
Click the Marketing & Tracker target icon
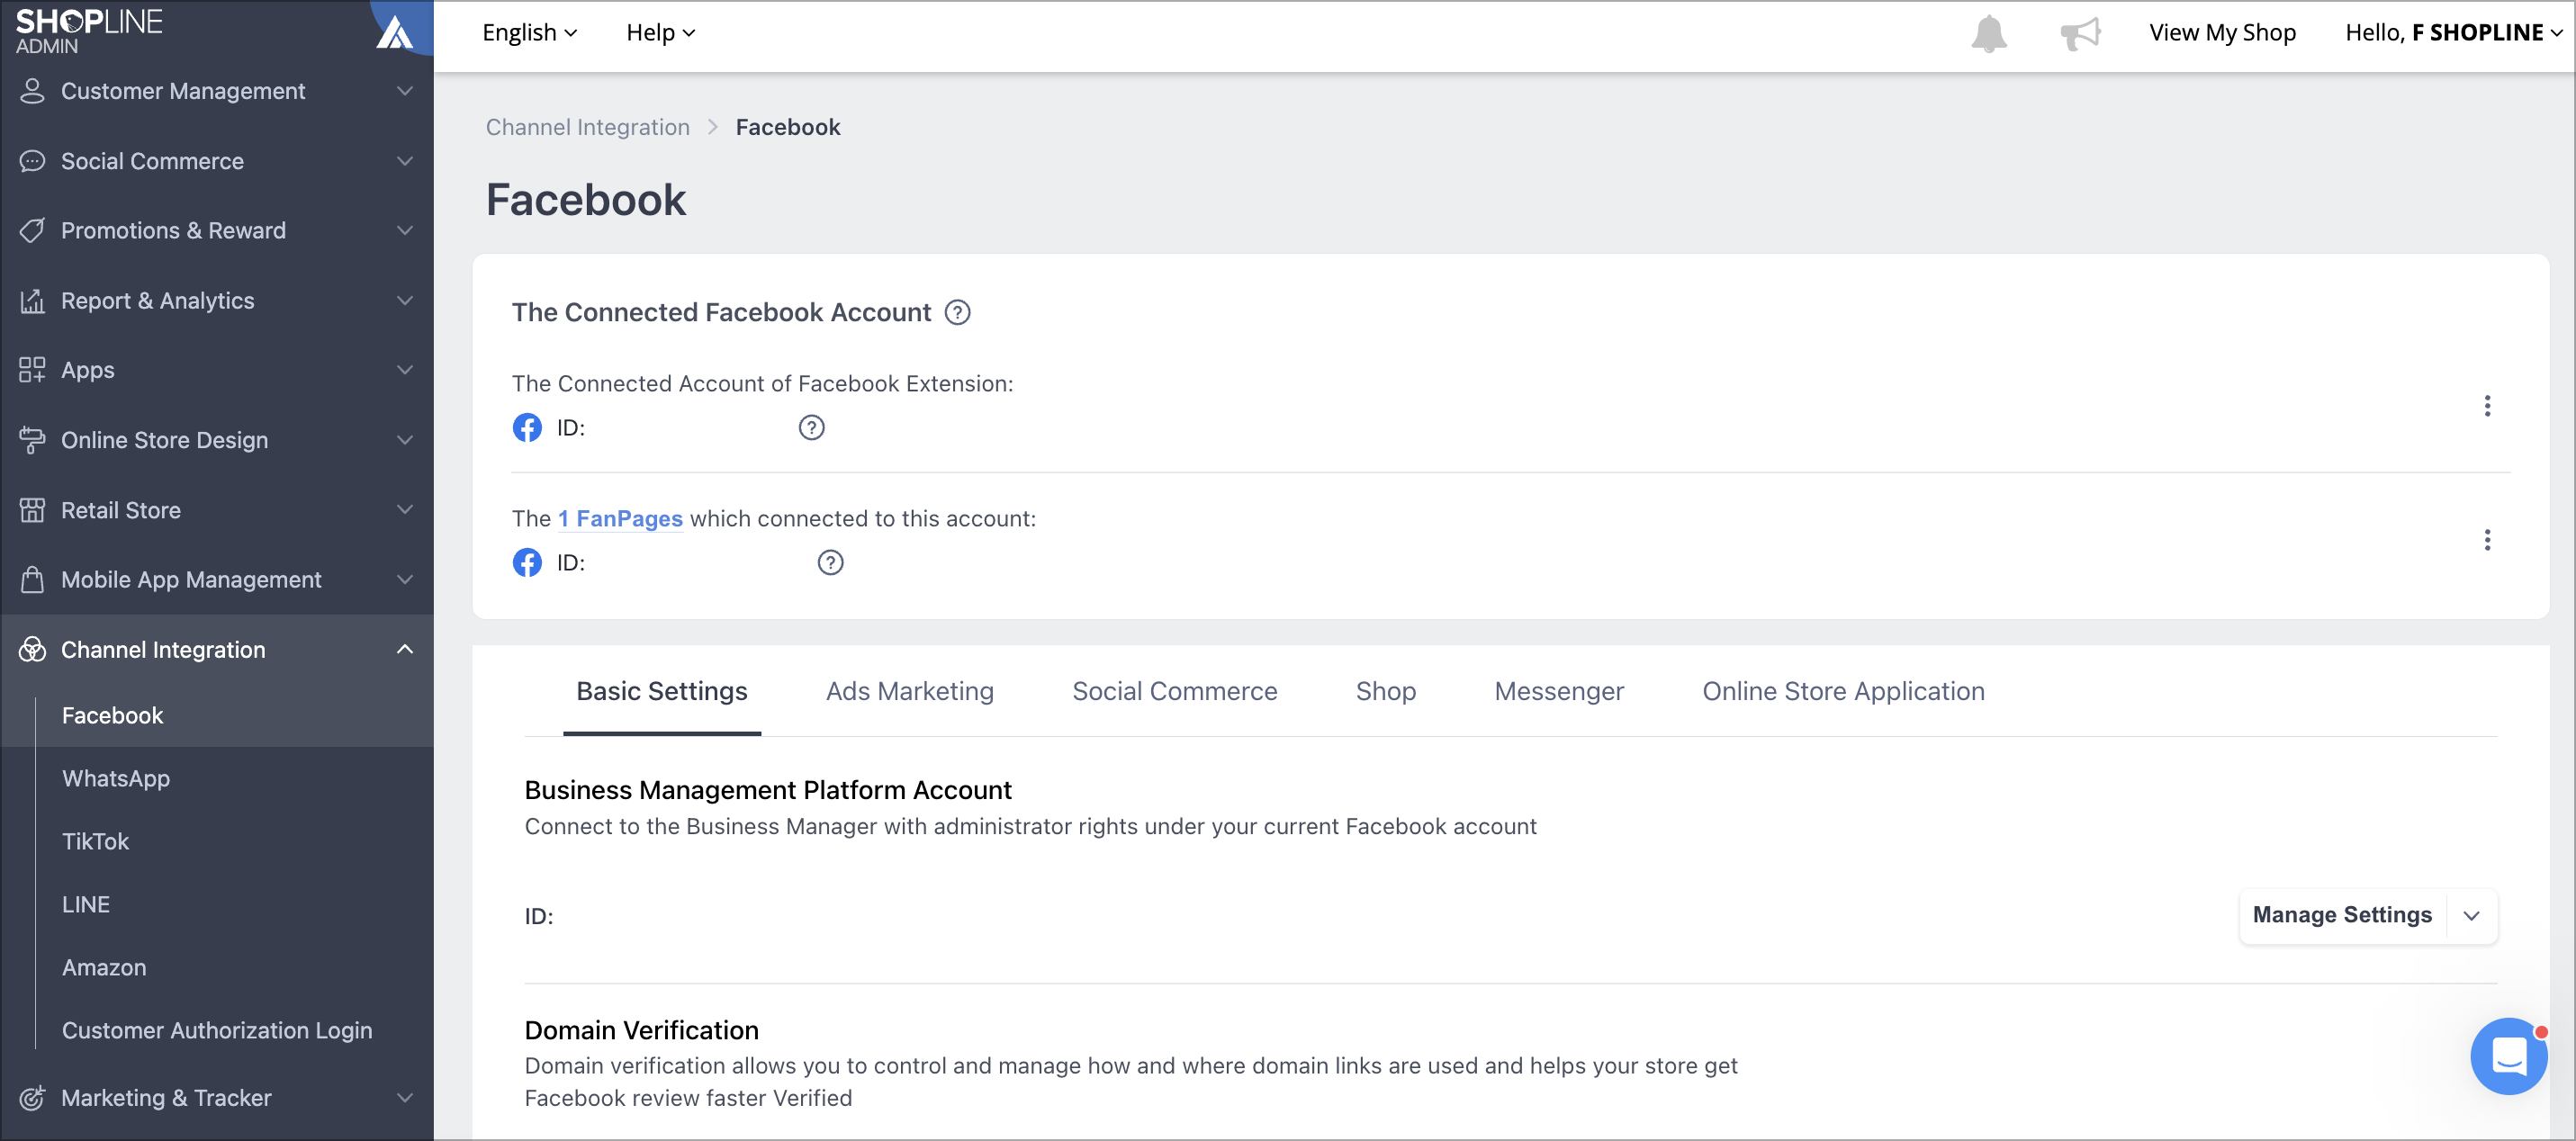pyautogui.click(x=32, y=1098)
